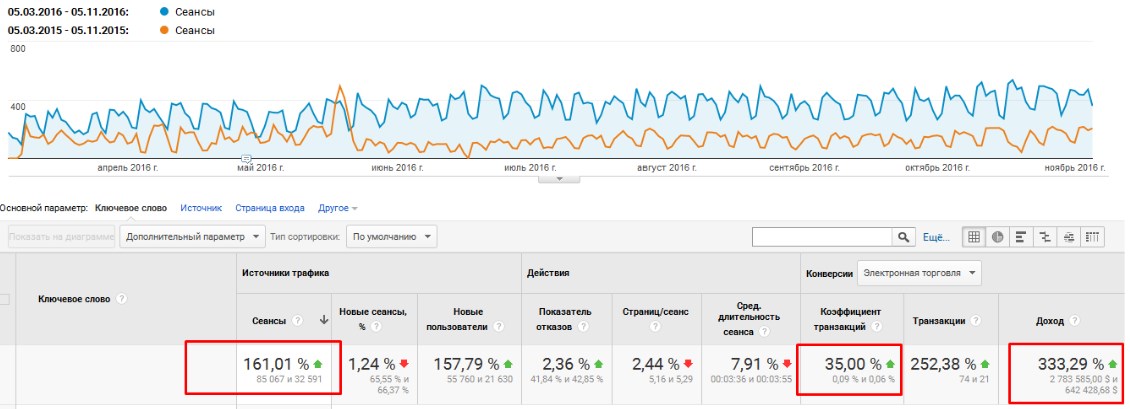Sort by the Показатель отказов column header
Image resolution: width=1130 pixels, height=409 pixels.
(564, 320)
